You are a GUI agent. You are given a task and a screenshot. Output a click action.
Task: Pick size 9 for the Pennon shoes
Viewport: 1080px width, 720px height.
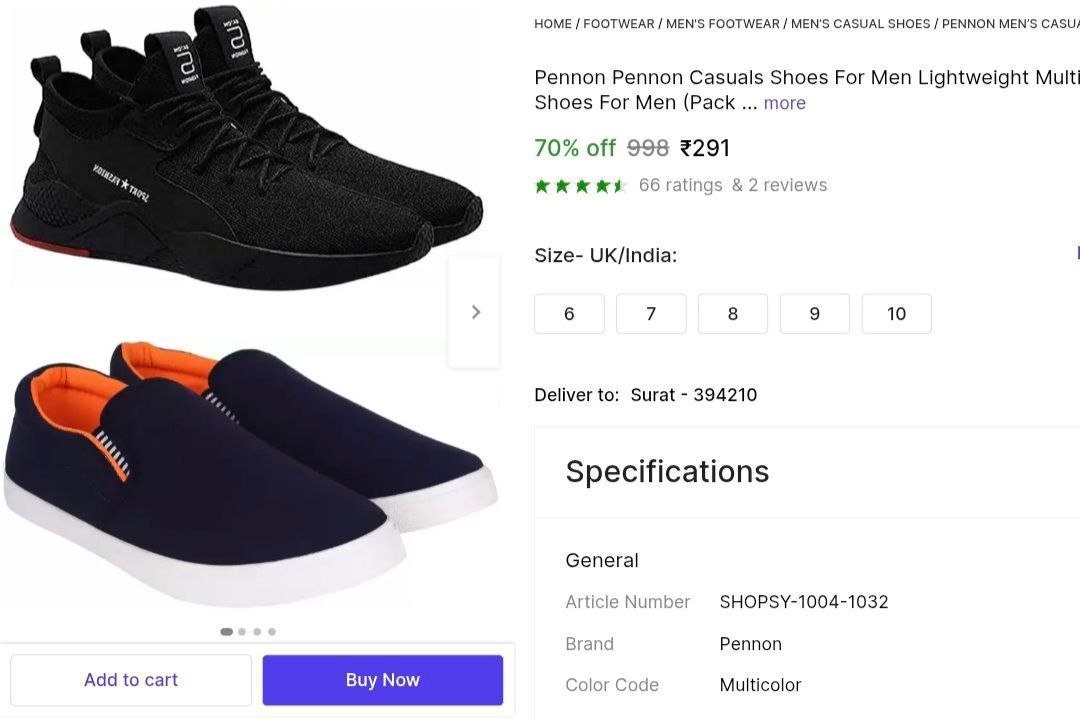click(815, 313)
